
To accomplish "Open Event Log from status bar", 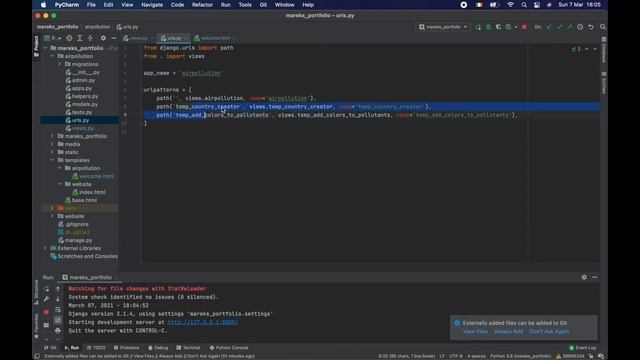I will 583,348.
